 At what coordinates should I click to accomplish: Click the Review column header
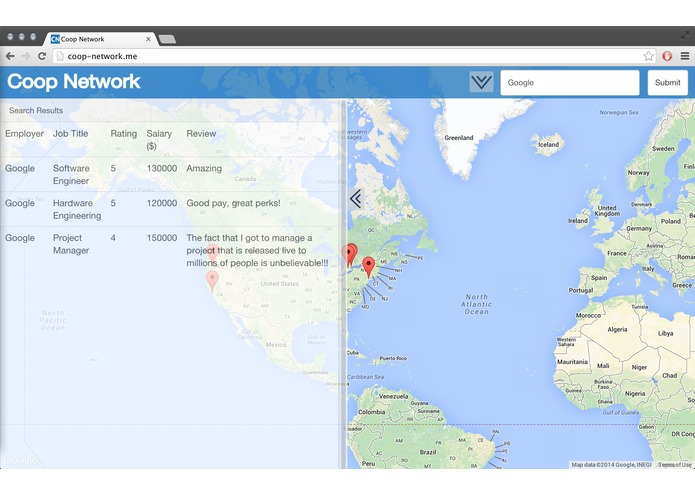point(201,133)
